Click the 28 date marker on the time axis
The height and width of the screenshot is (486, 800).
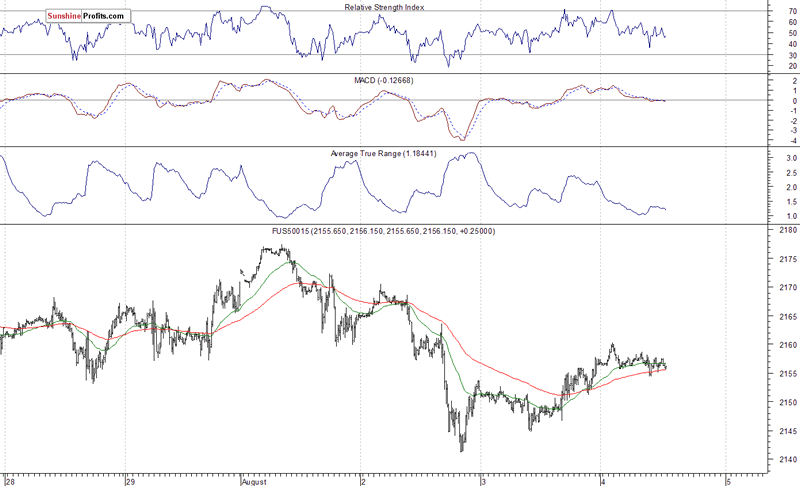coord(9,480)
